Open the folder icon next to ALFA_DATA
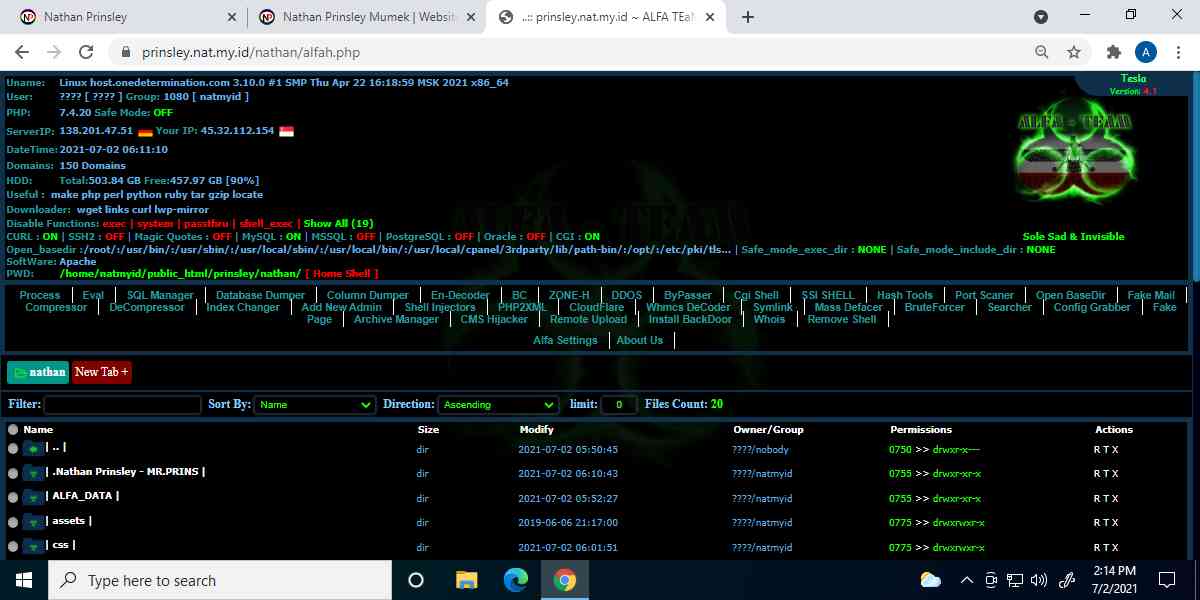 click(x=33, y=497)
